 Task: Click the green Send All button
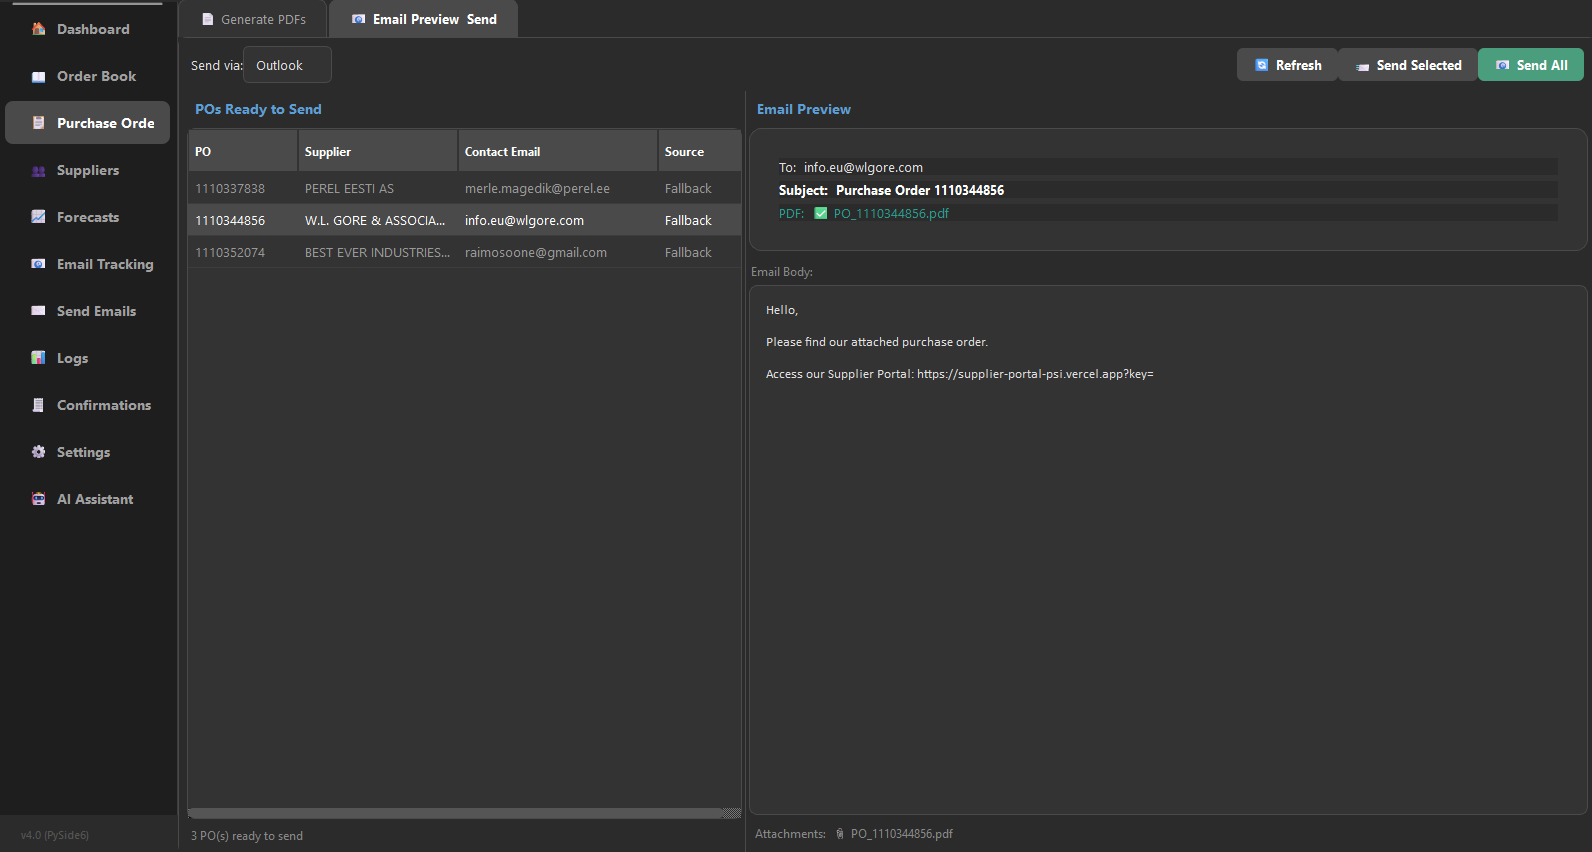tap(1531, 65)
